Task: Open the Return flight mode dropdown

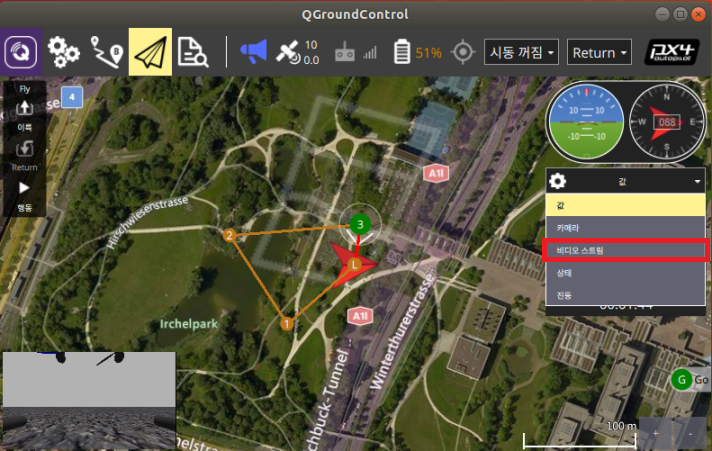Action: pyautogui.click(x=599, y=52)
